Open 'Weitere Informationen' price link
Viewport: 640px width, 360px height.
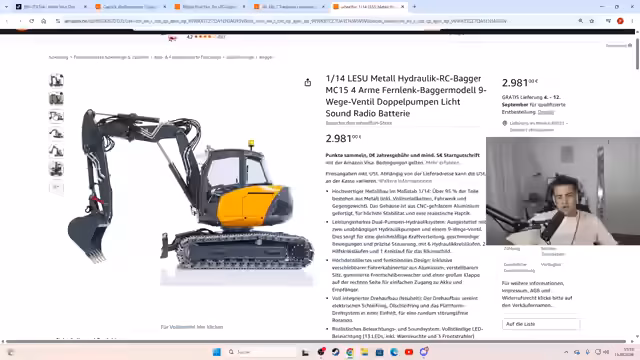[x=405, y=181]
